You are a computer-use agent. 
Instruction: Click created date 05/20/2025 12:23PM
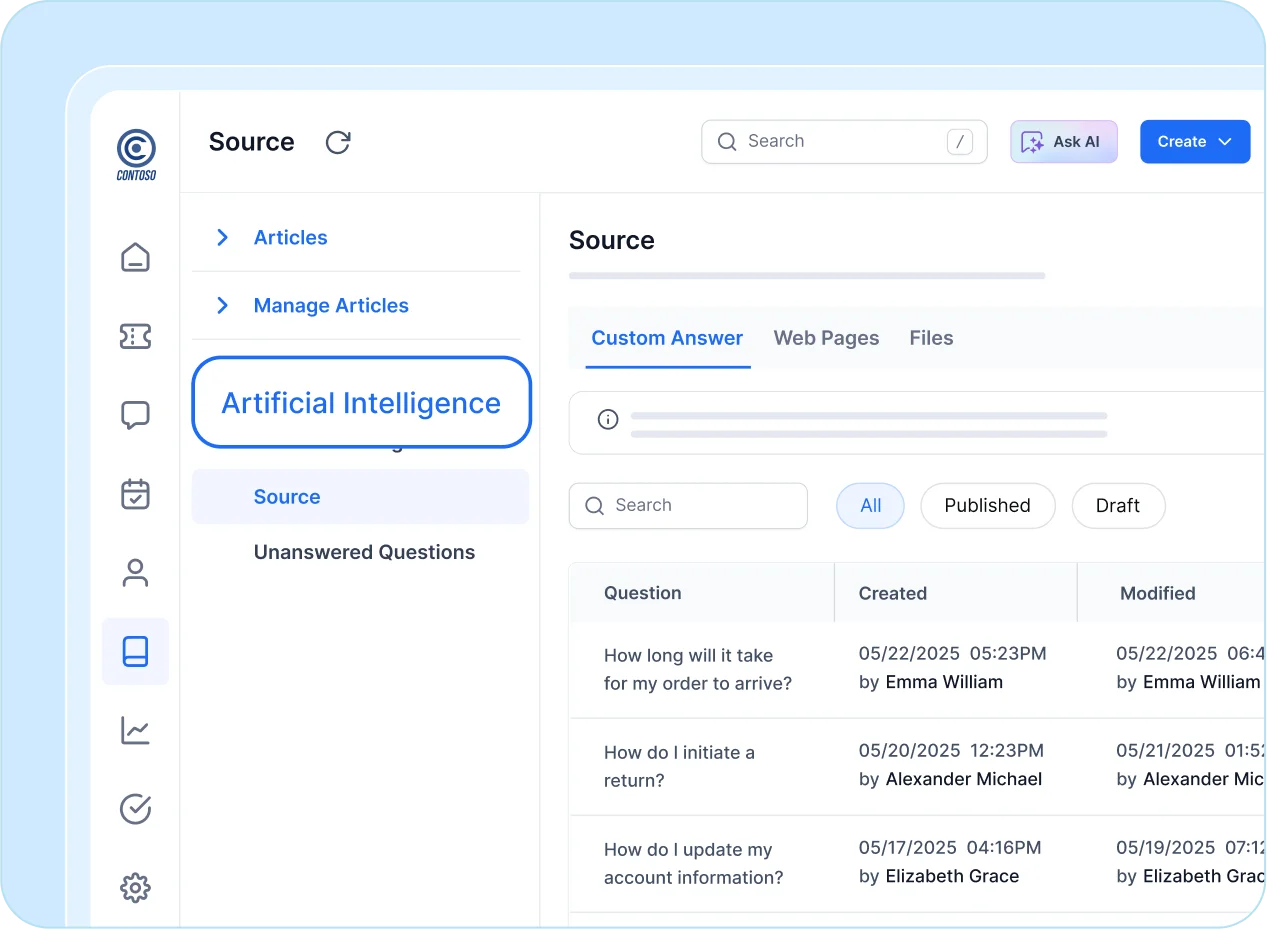[x=951, y=750]
